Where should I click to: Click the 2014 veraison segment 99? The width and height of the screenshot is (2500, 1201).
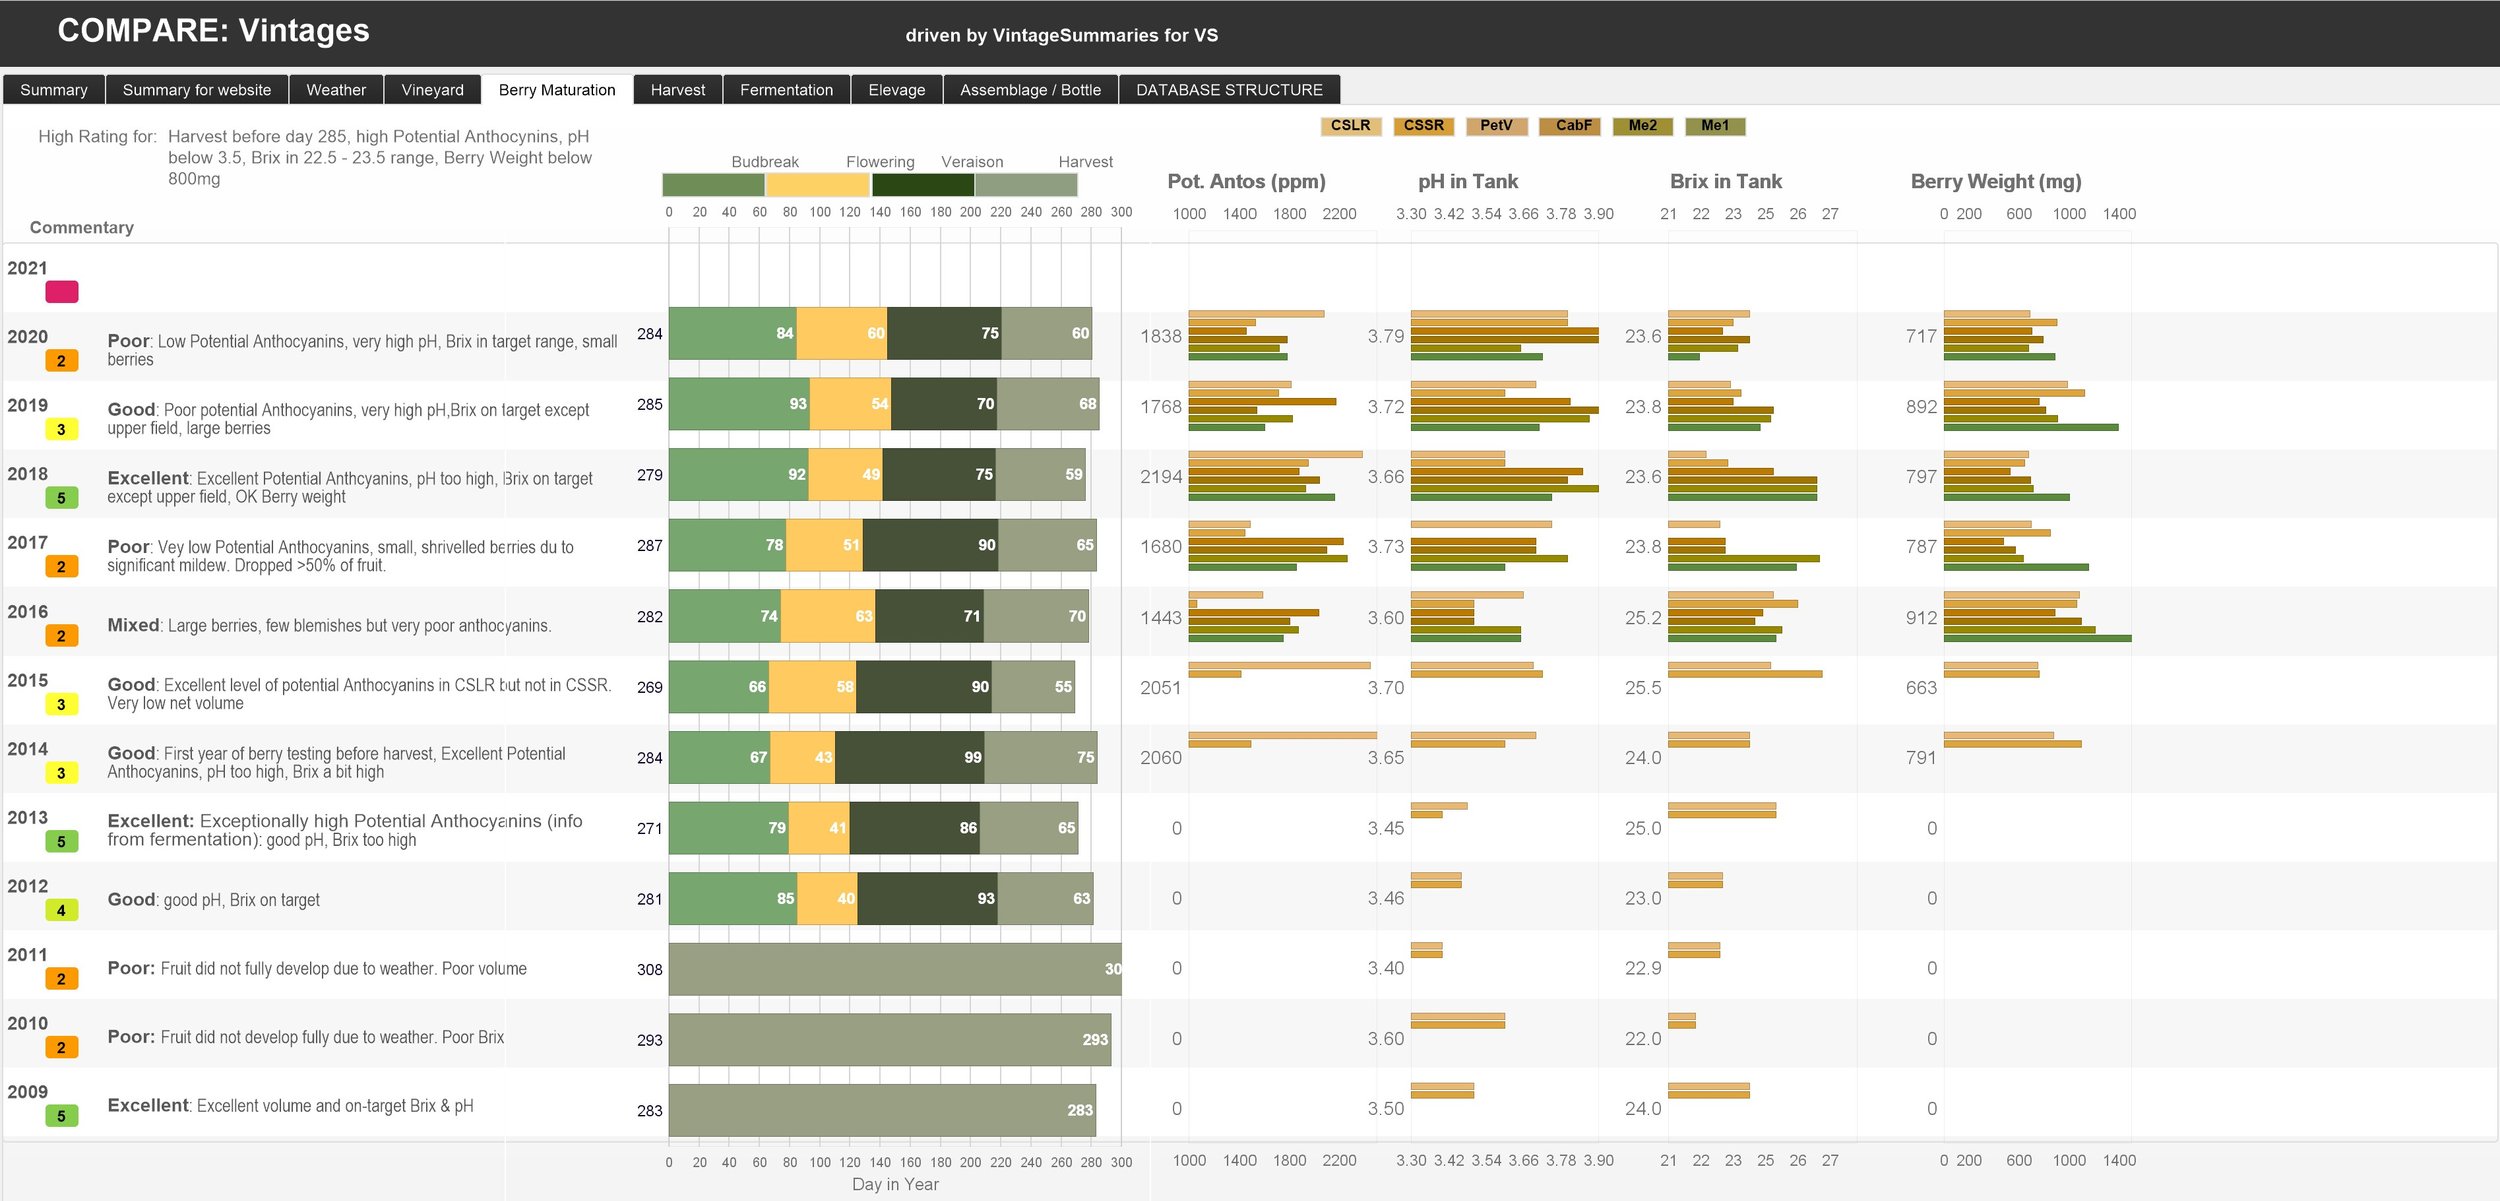coord(910,758)
